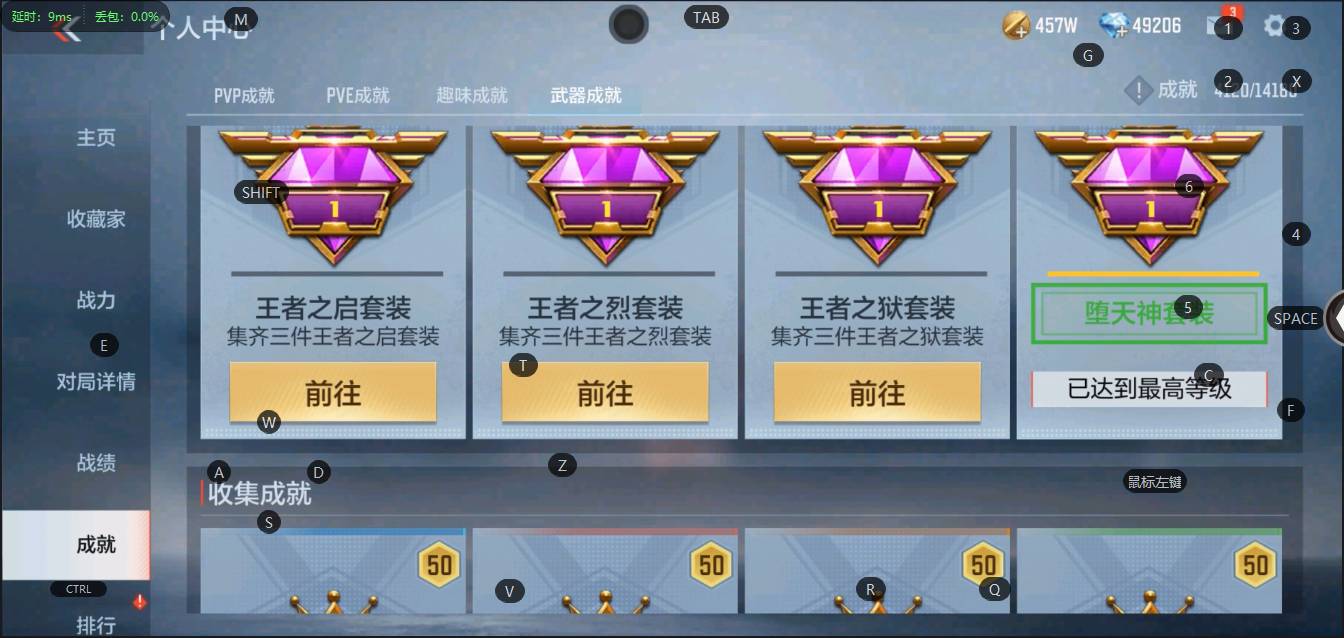Viewport: 1344px width, 638px height.
Task: Select 收藏家 in the sidebar
Action: click(96, 219)
